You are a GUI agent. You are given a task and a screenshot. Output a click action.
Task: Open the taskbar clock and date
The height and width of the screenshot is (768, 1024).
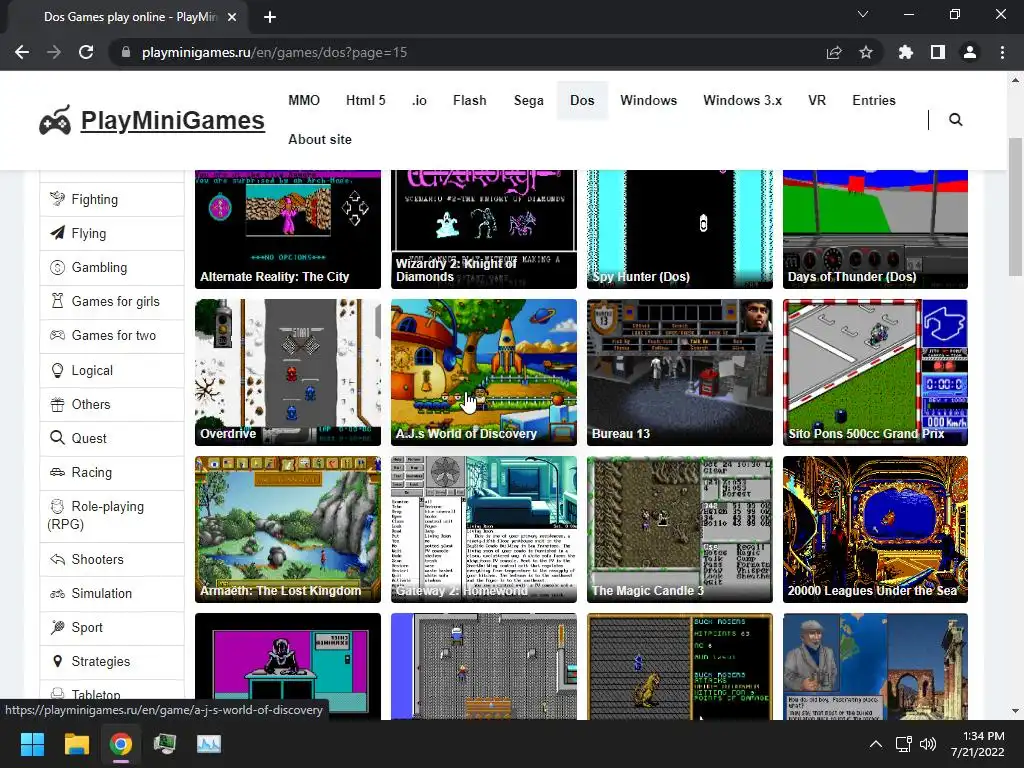pos(978,744)
